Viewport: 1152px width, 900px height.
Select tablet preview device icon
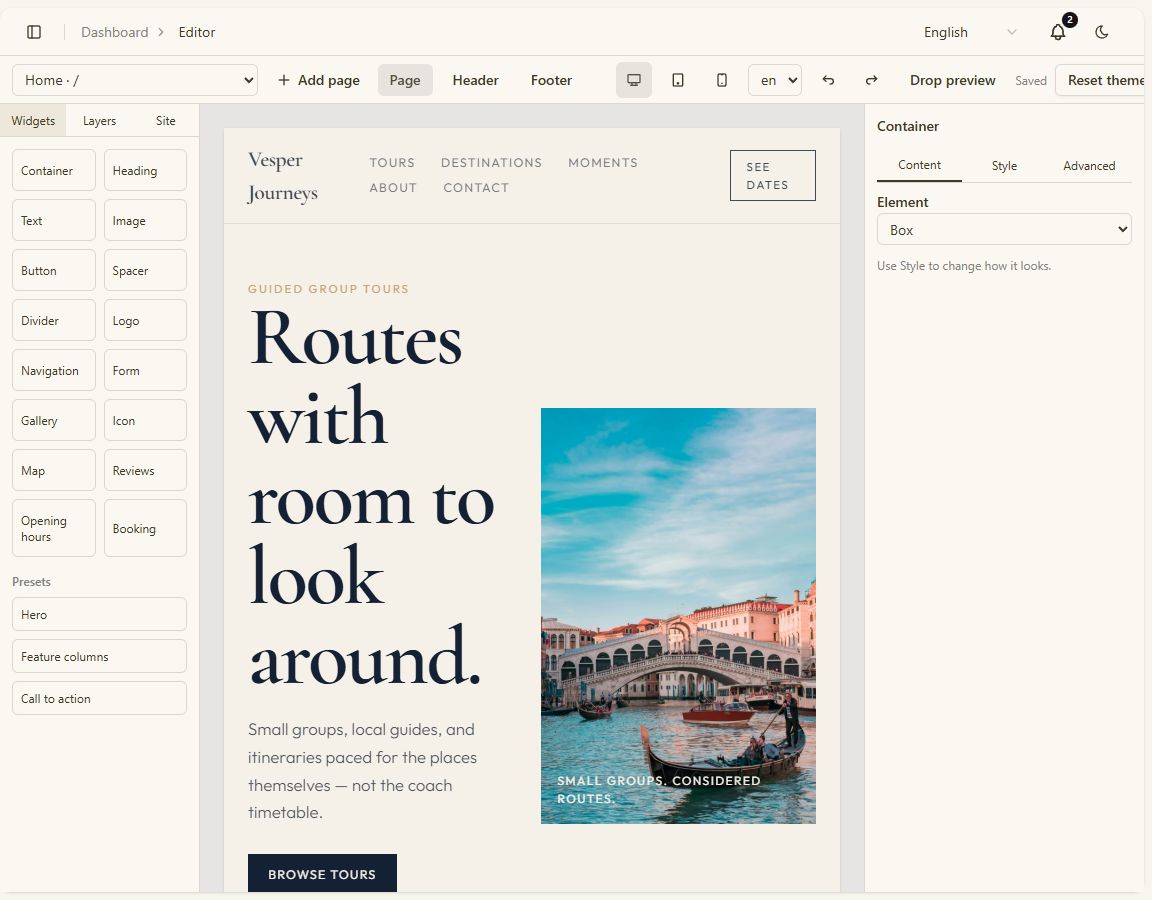(677, 80)
